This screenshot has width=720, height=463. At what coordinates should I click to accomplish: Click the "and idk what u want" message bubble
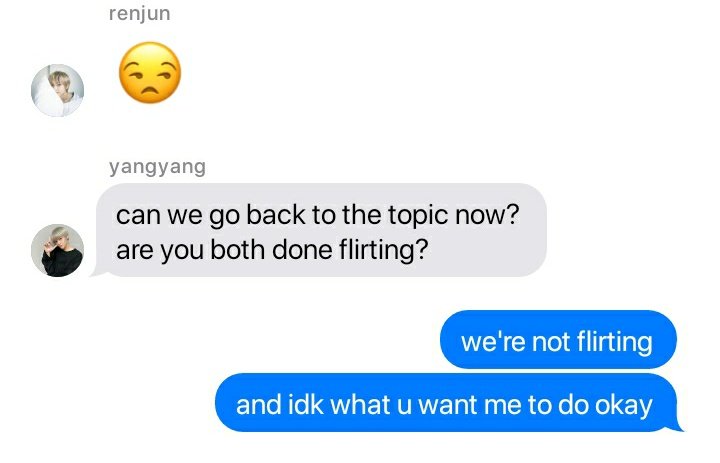click(446, 403)
